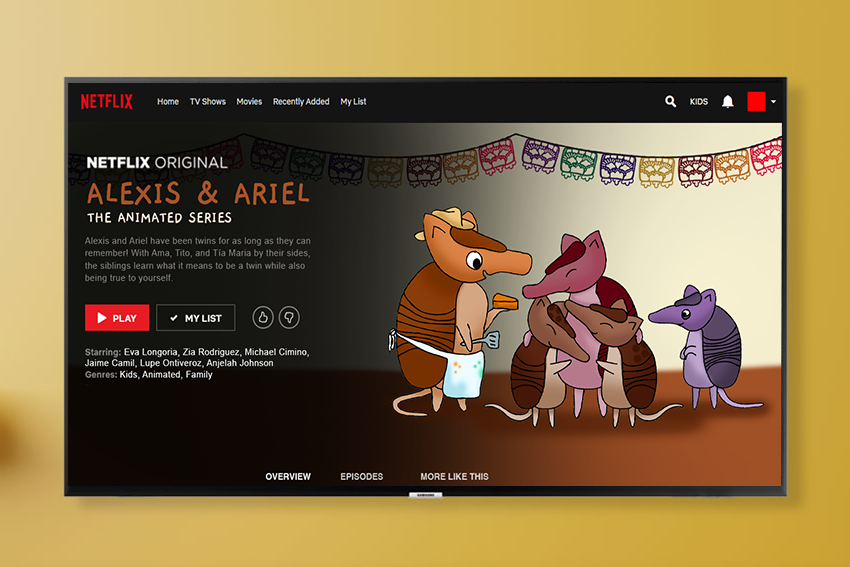Open My List in top navigation
Screen dimensions: 850x567
(353, 101)
